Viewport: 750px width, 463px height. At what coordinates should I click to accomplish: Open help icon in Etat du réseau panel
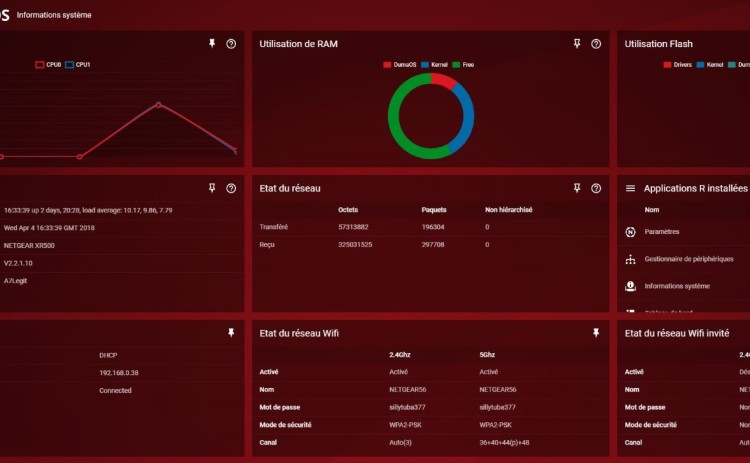click(596, 188)
